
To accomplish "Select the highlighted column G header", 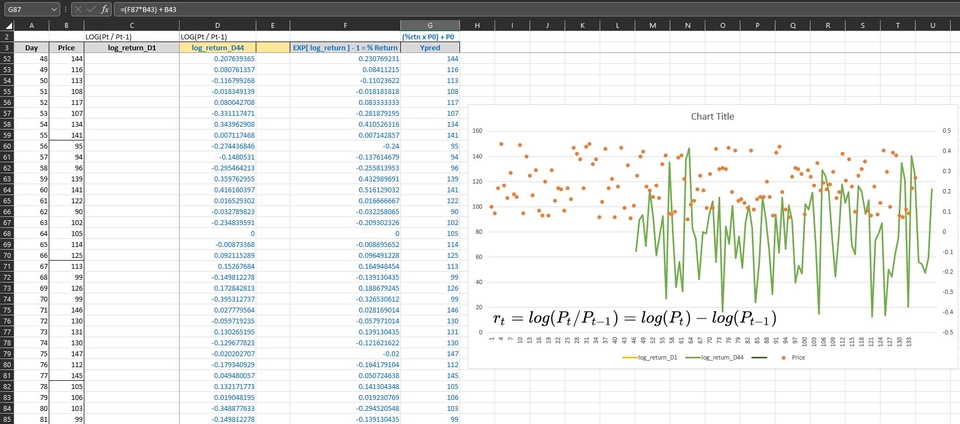I will point(430,25).
